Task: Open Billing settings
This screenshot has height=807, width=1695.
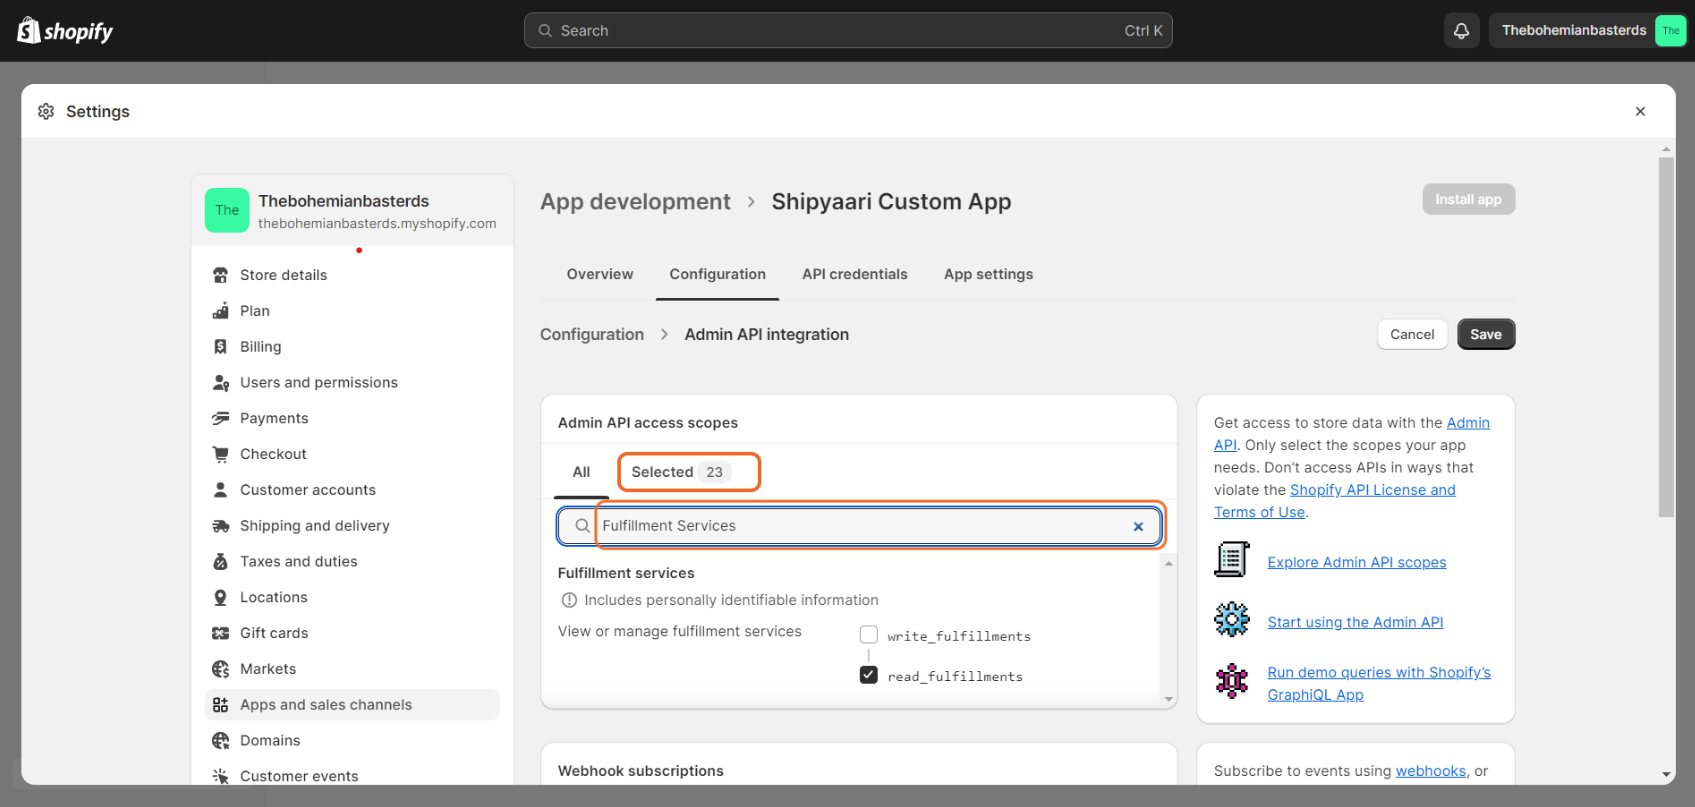Action: [352, 347]
